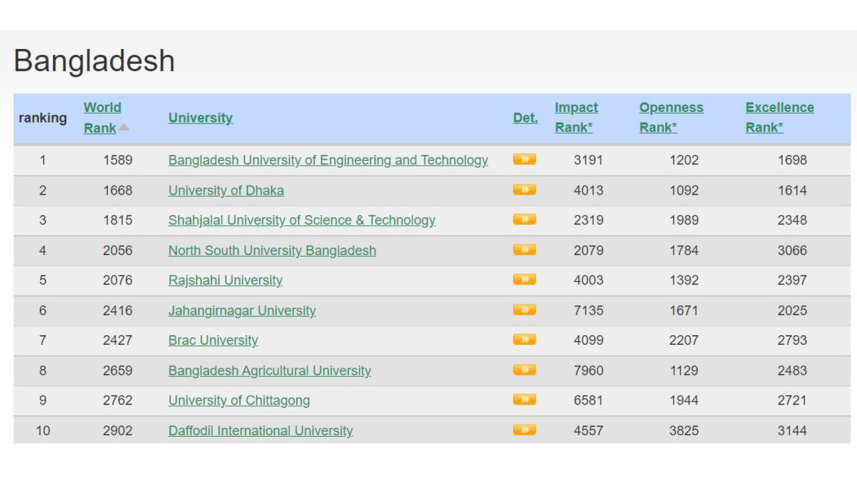857x482 pixels.
Task: Click details icon for North South University
Action: 524,250
